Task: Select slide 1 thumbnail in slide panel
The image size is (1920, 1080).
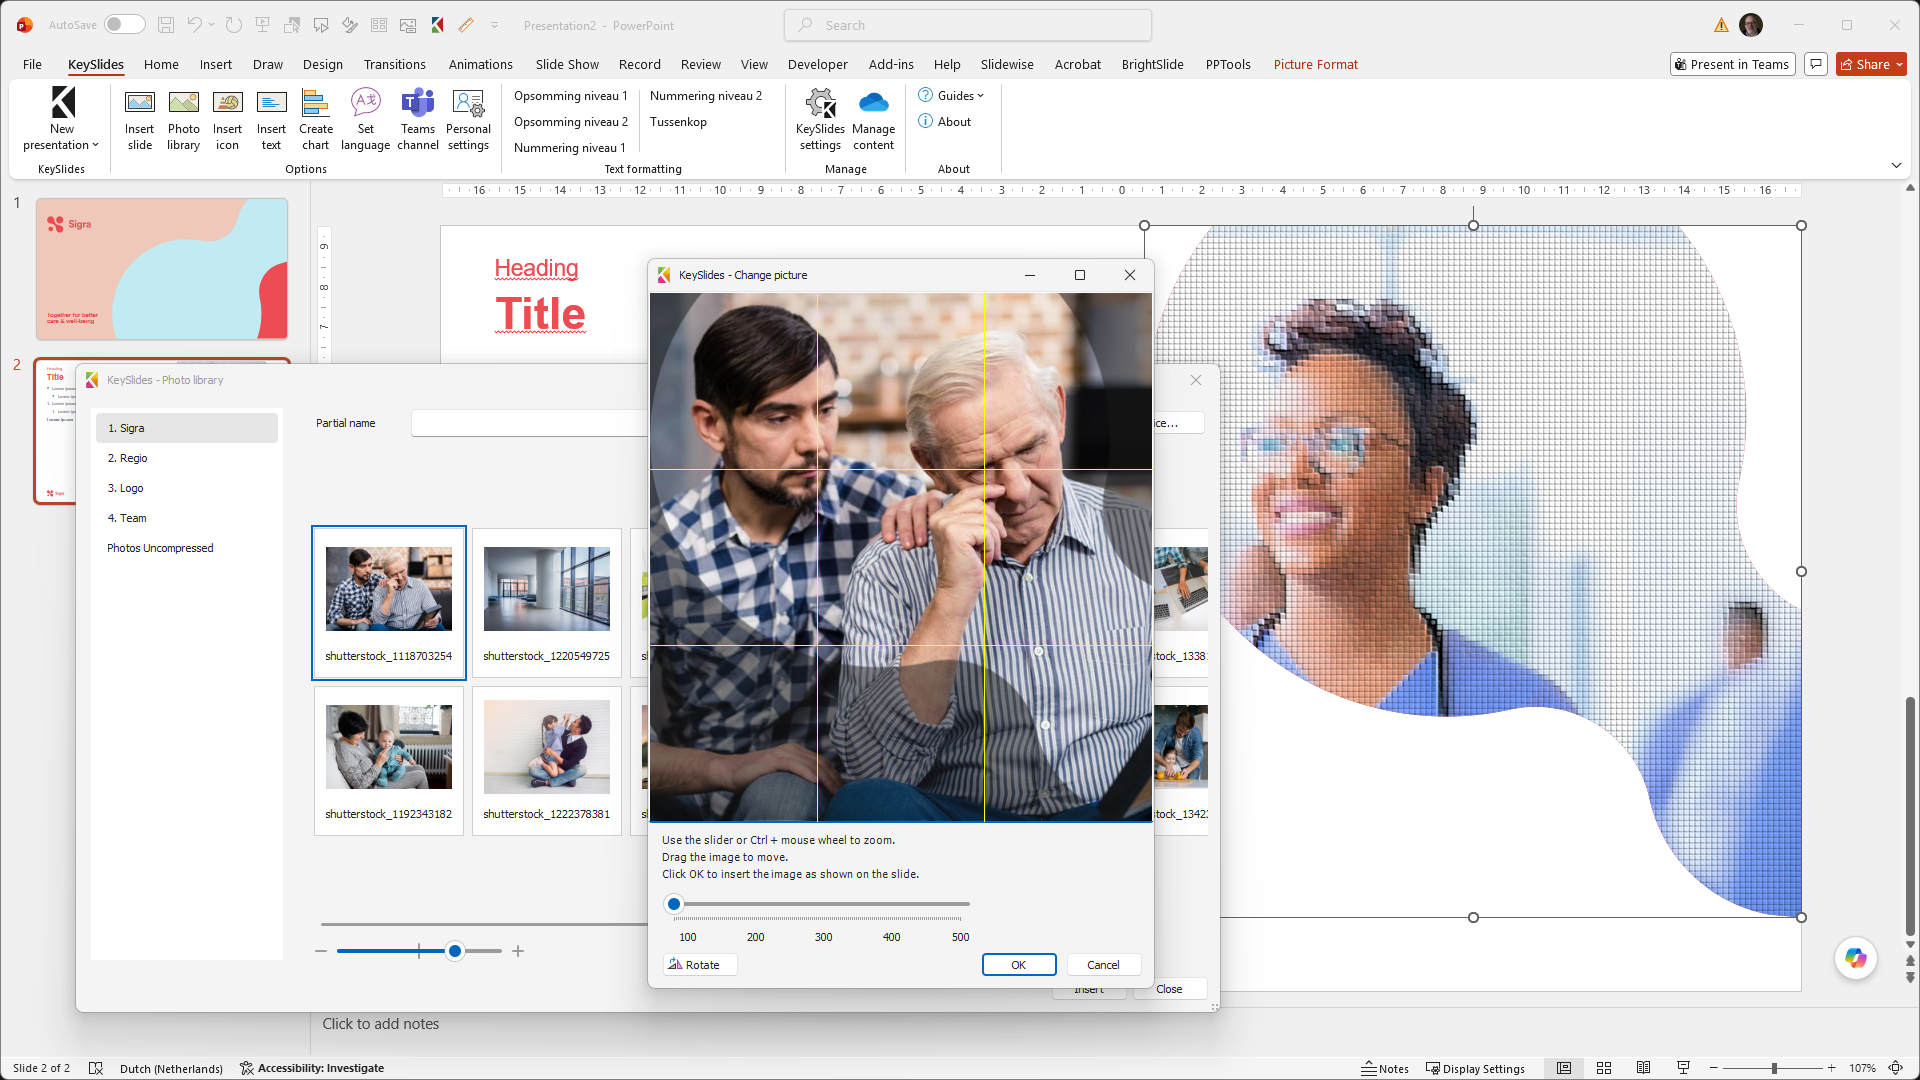Action: coord(162,268)
